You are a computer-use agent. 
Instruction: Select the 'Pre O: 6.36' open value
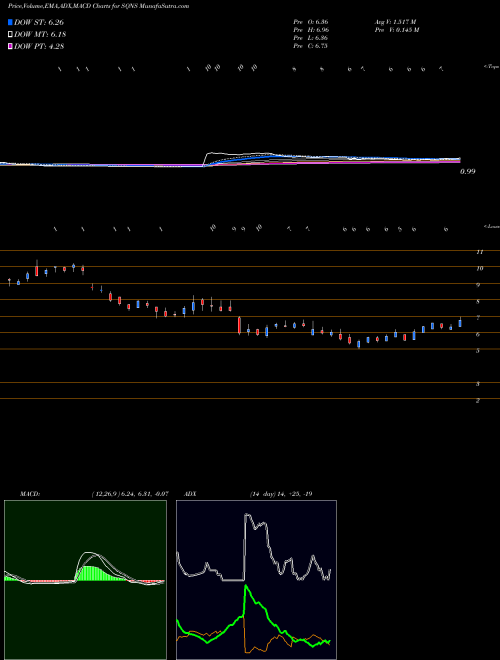click(311, 22)
